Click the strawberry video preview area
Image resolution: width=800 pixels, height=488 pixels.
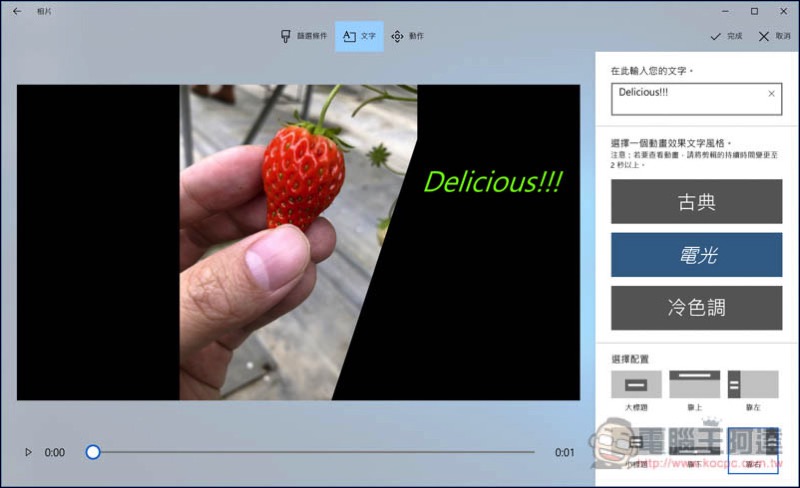(x=298, y=242)
